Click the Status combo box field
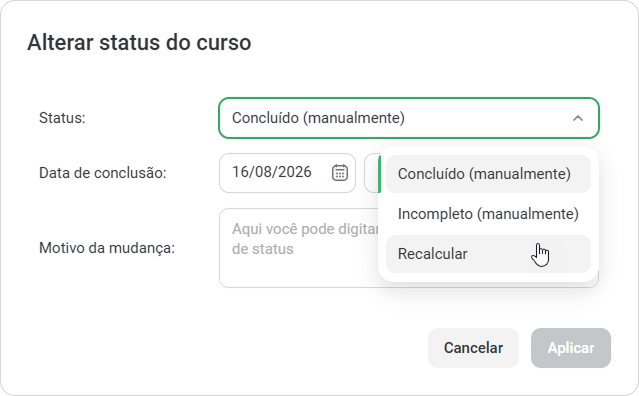The width and height of the screenshot is (639, 396). 409,118
